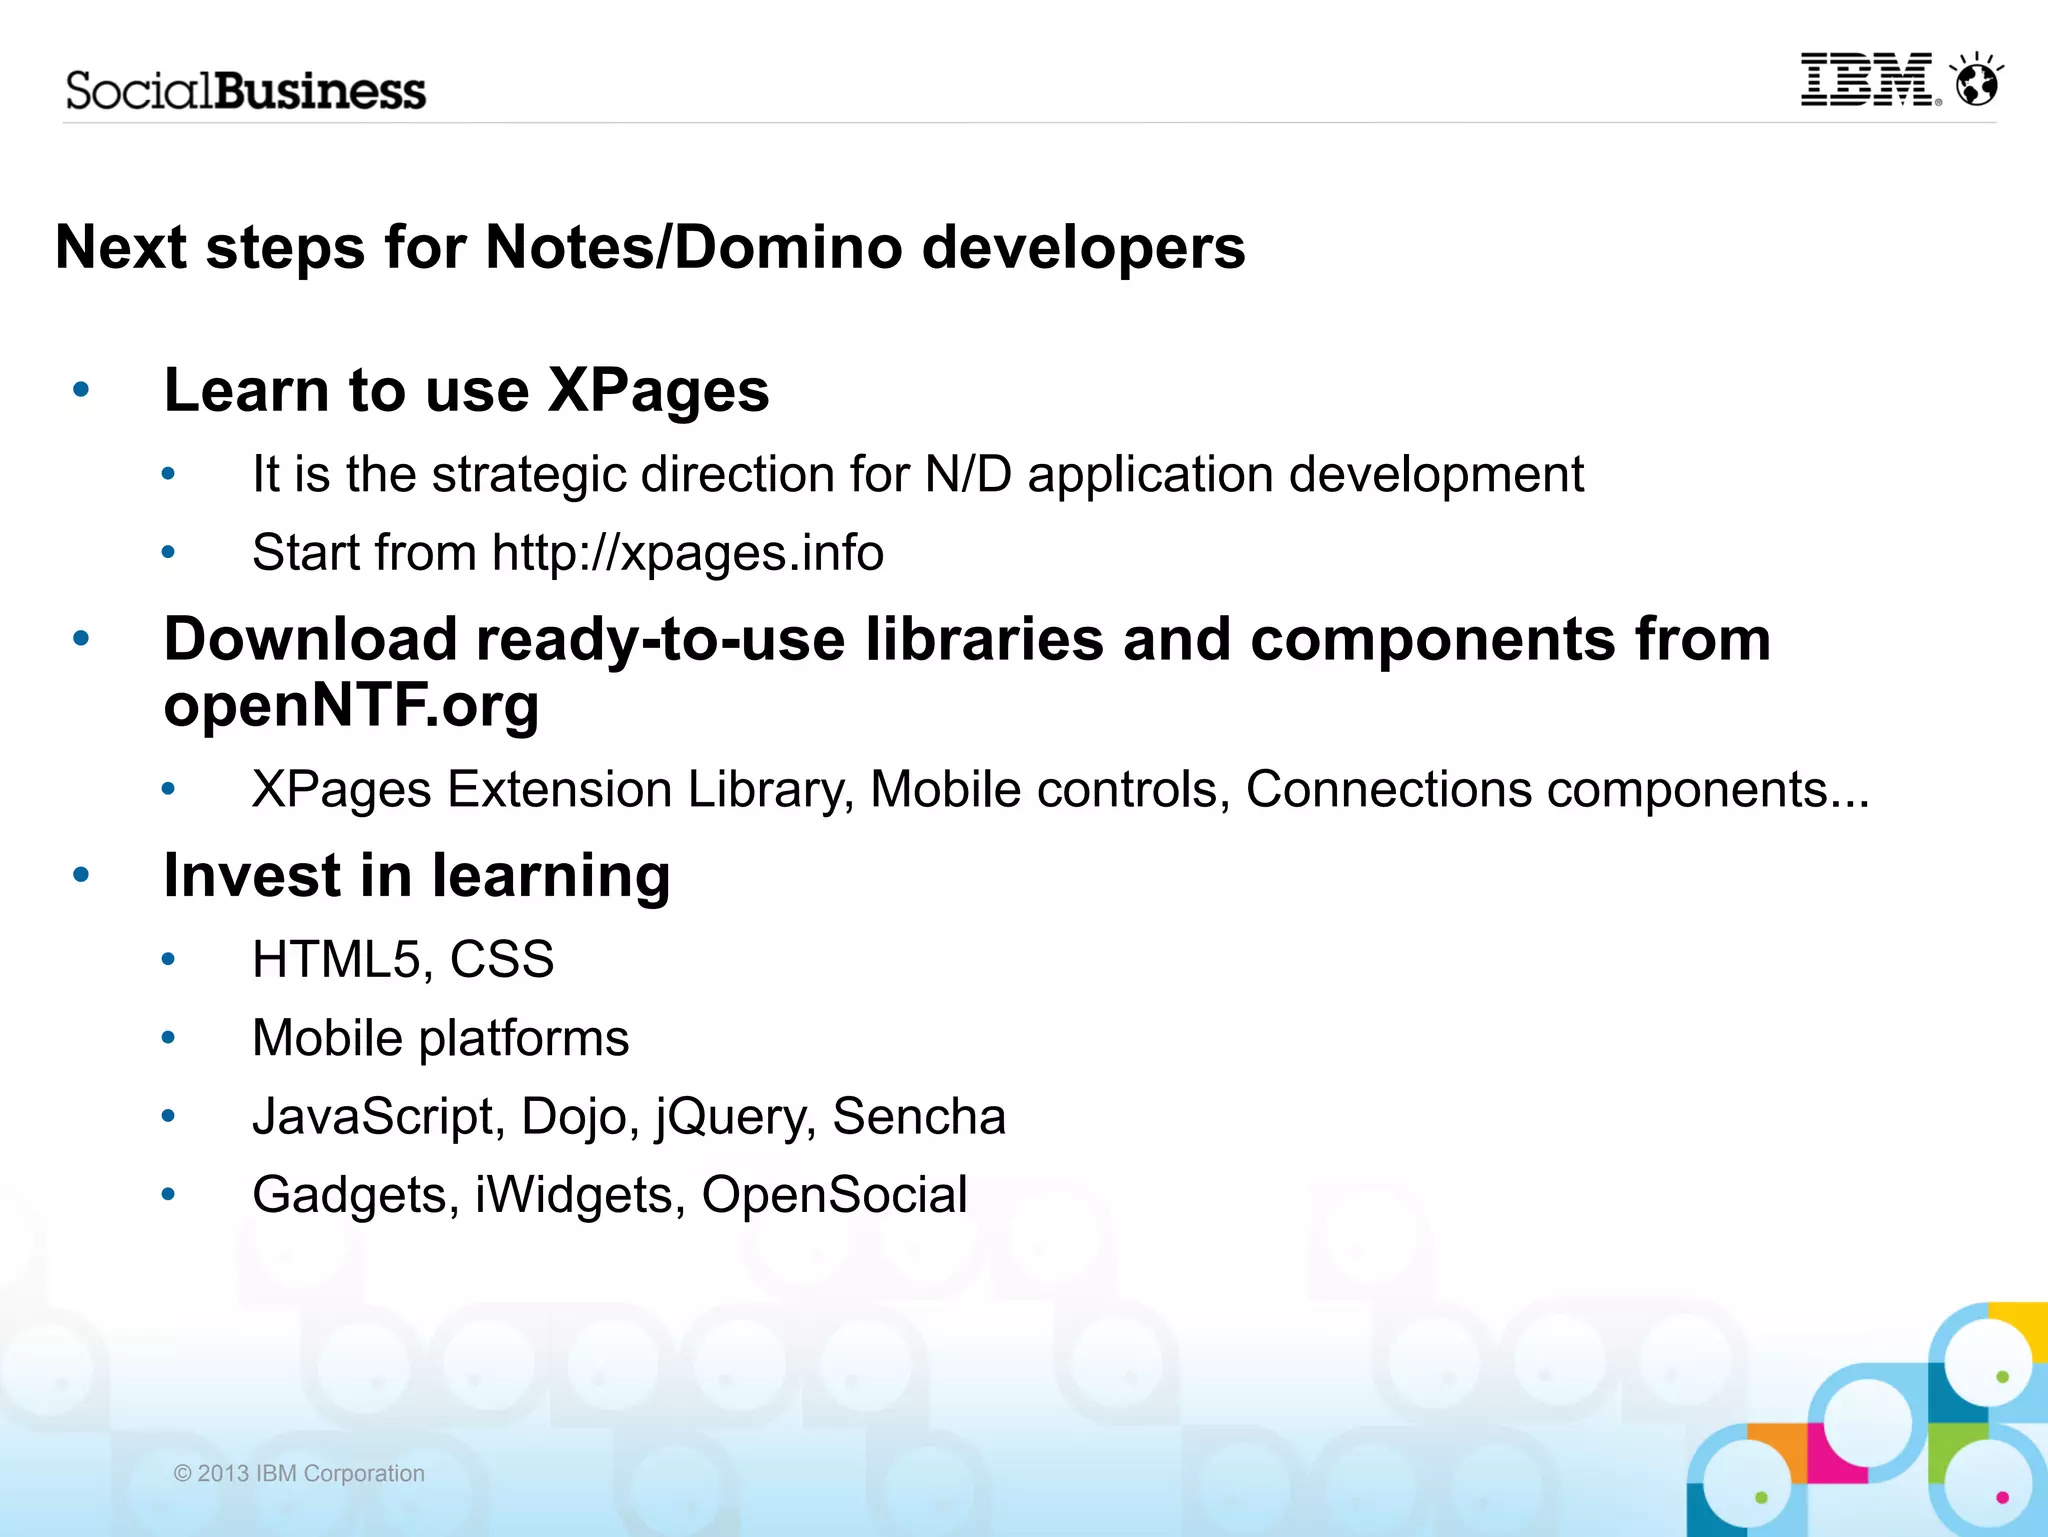Select the slide title 'Next steps for Notes/Domino developers'
Image resolution: width=2048 pixels, height=1537 pixels.
coord(650,248)
